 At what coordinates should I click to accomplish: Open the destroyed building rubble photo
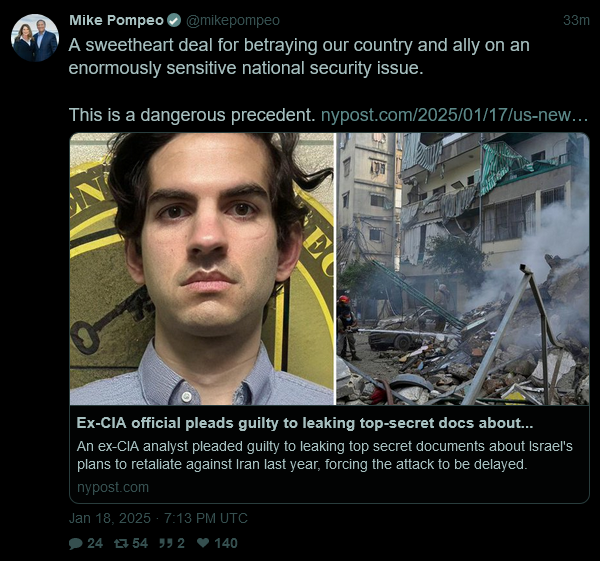click(x=463, y=269)
